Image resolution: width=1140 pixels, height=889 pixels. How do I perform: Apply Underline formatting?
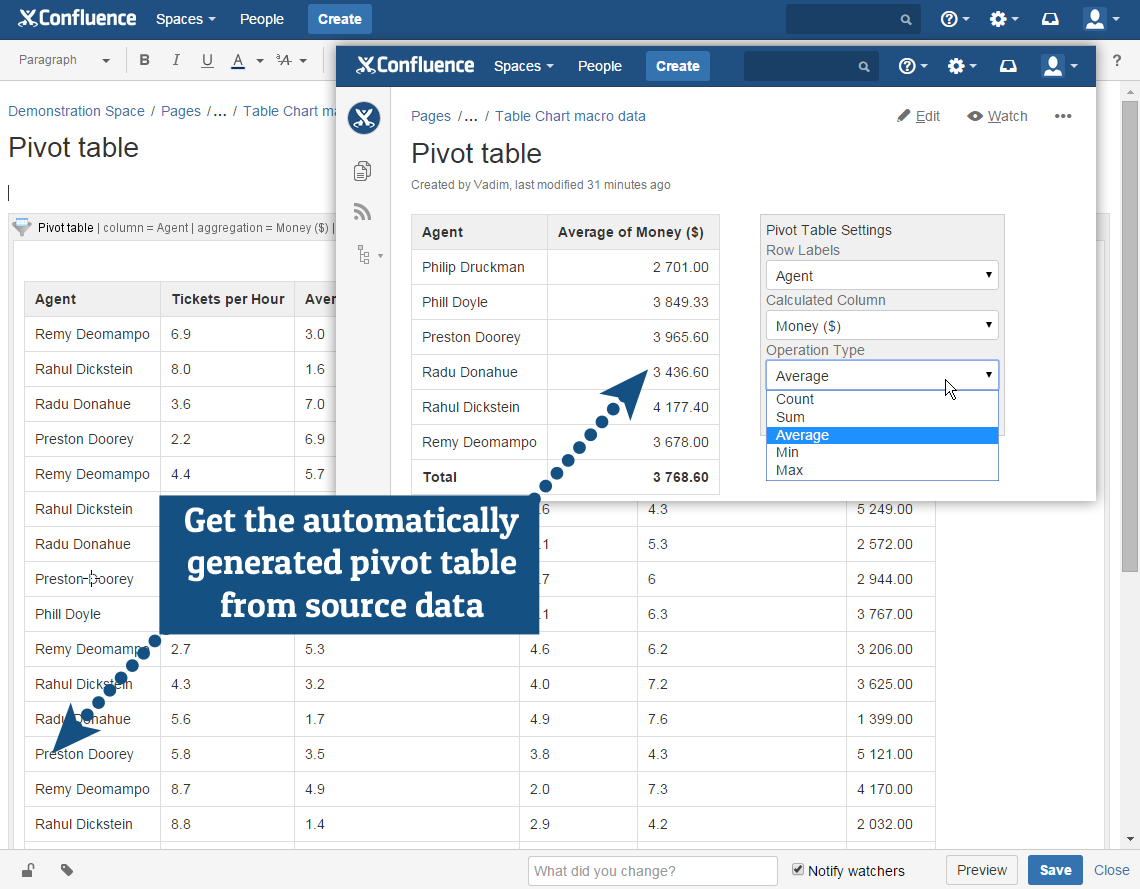pyautogui.click(x=207, y=60)
